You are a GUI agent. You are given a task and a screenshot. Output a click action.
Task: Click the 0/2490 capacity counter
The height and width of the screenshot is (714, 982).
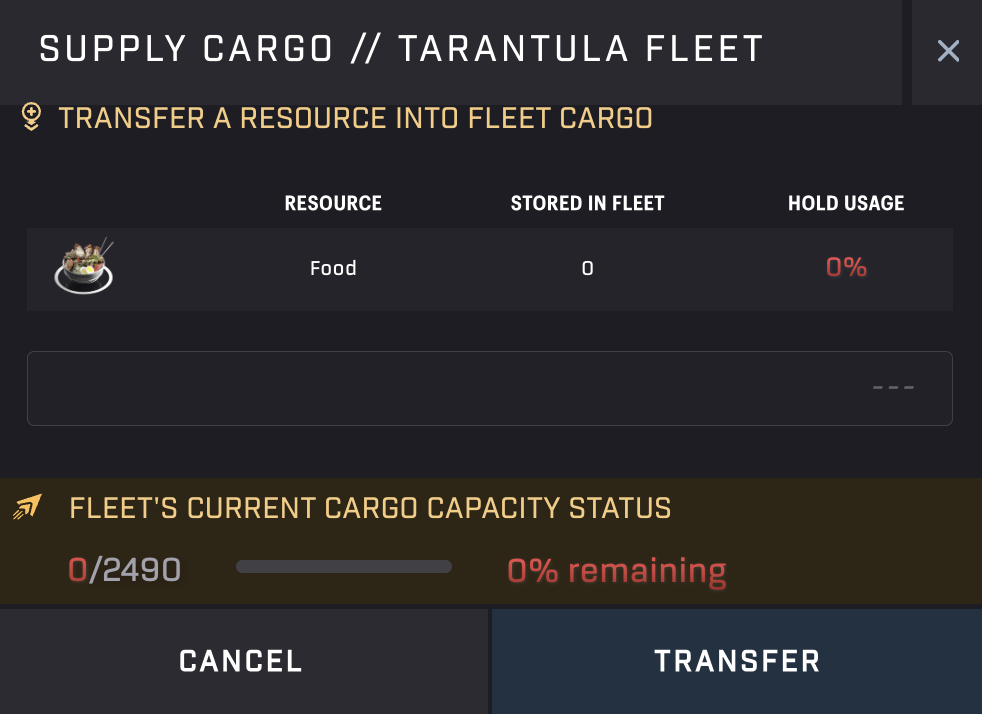point(124,568)
